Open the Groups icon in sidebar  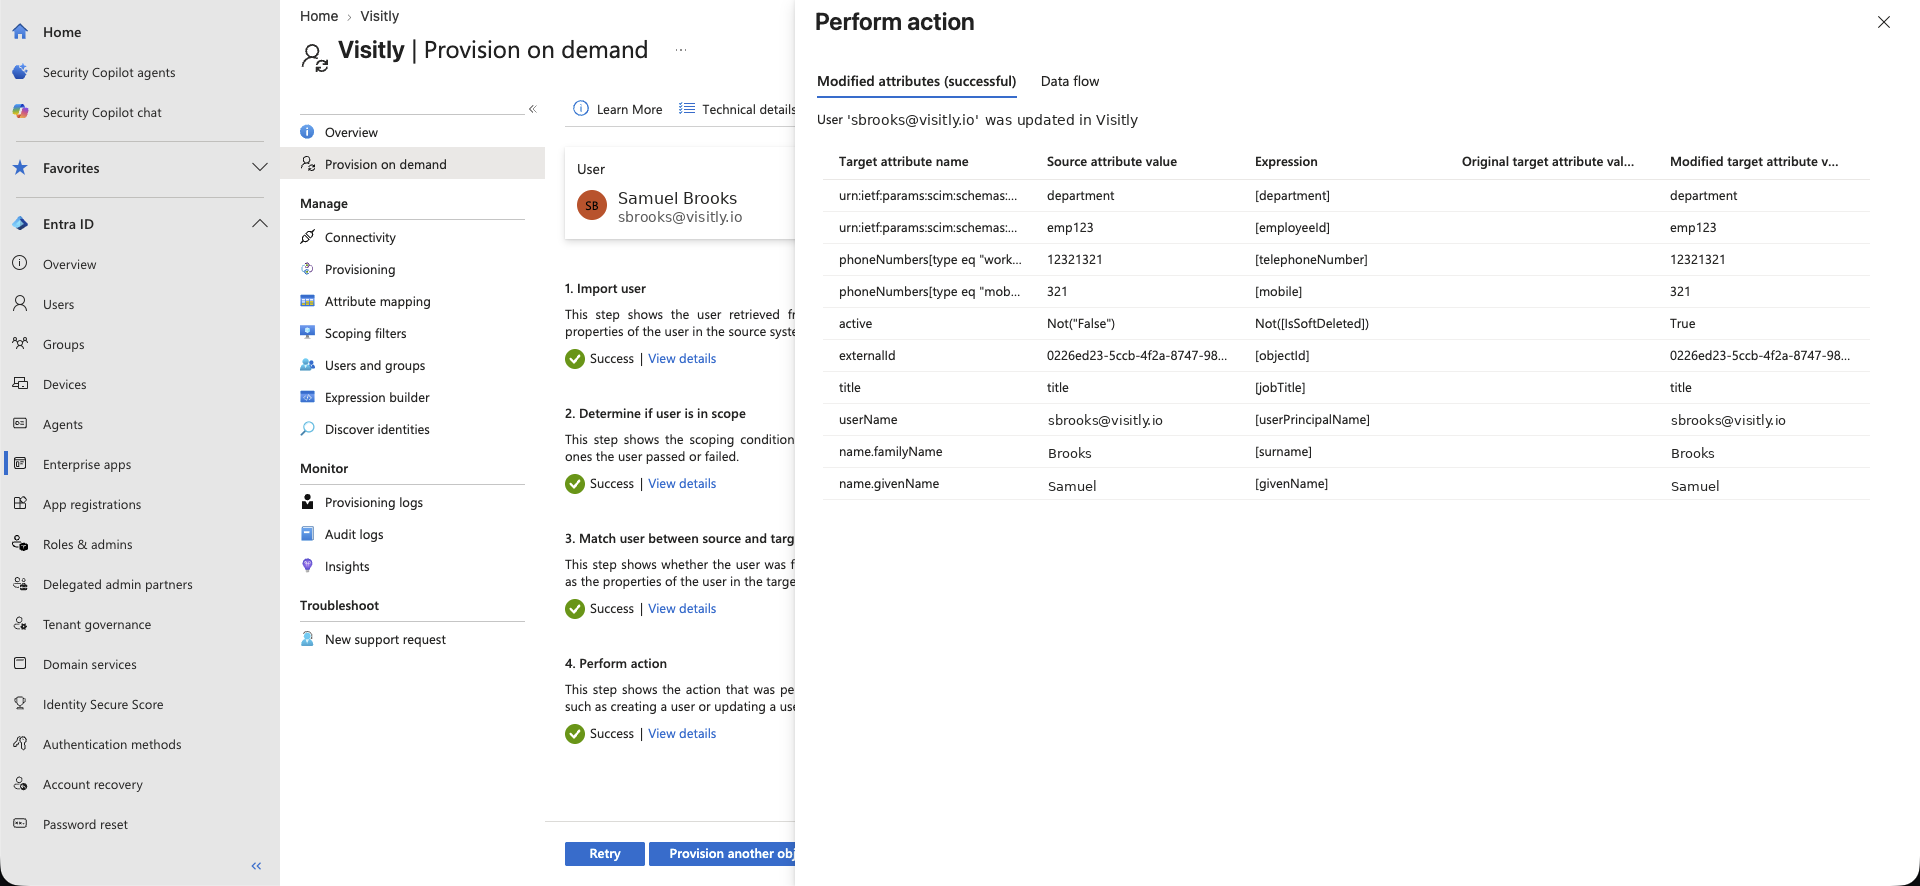click(20, 344)
